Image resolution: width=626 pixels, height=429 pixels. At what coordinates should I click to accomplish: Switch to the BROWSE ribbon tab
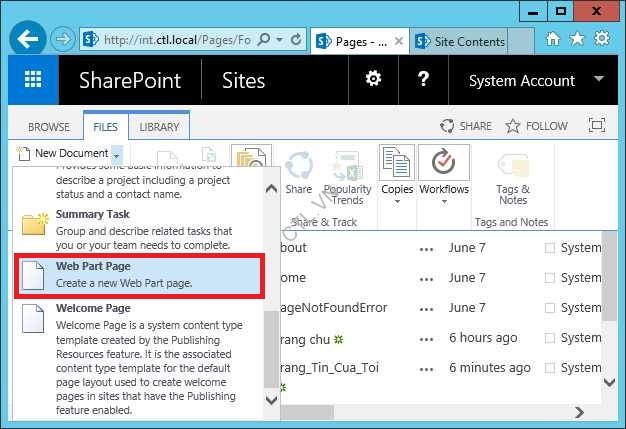48,127
